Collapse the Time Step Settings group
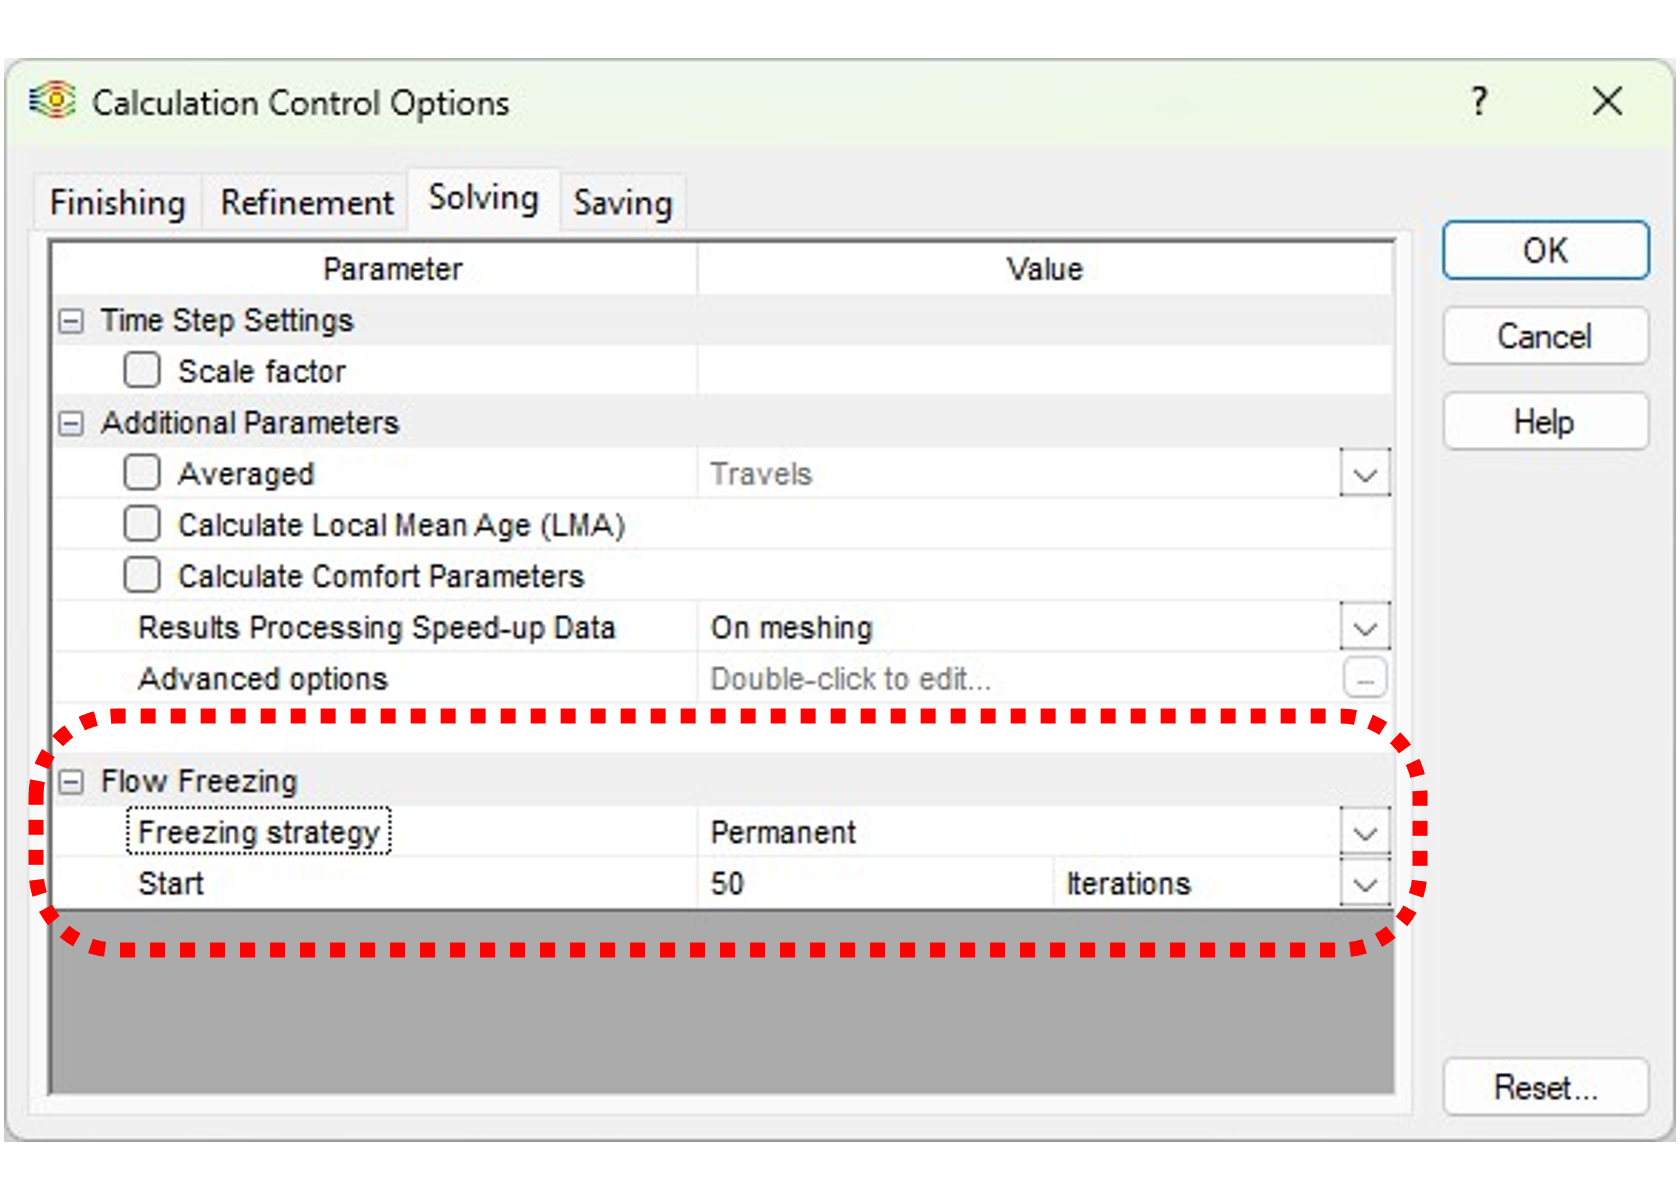1680x1200 pixels. click(71, 321)
